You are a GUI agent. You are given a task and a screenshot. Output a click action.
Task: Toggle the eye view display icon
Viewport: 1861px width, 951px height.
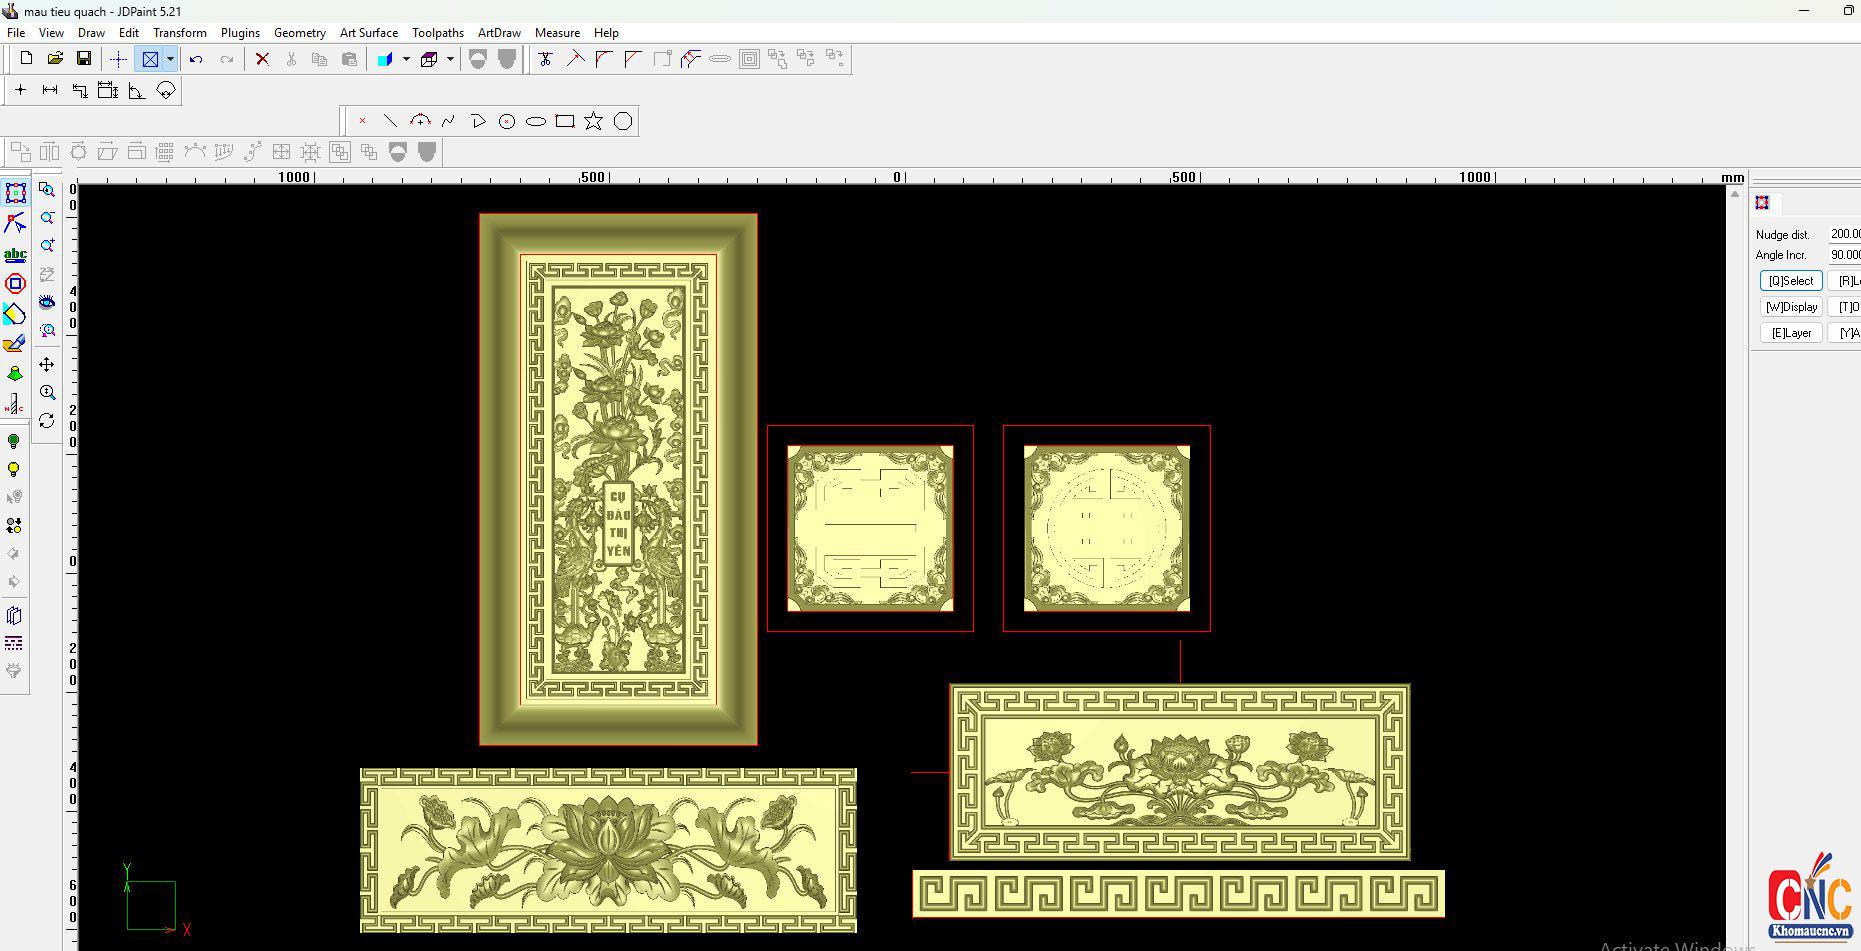47,302
